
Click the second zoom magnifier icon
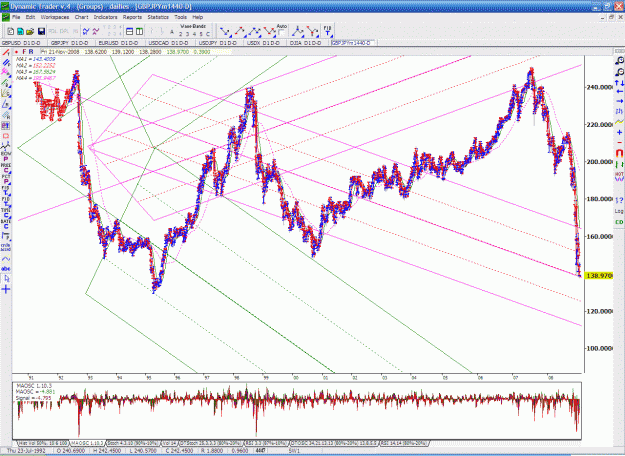pos(619,72)
